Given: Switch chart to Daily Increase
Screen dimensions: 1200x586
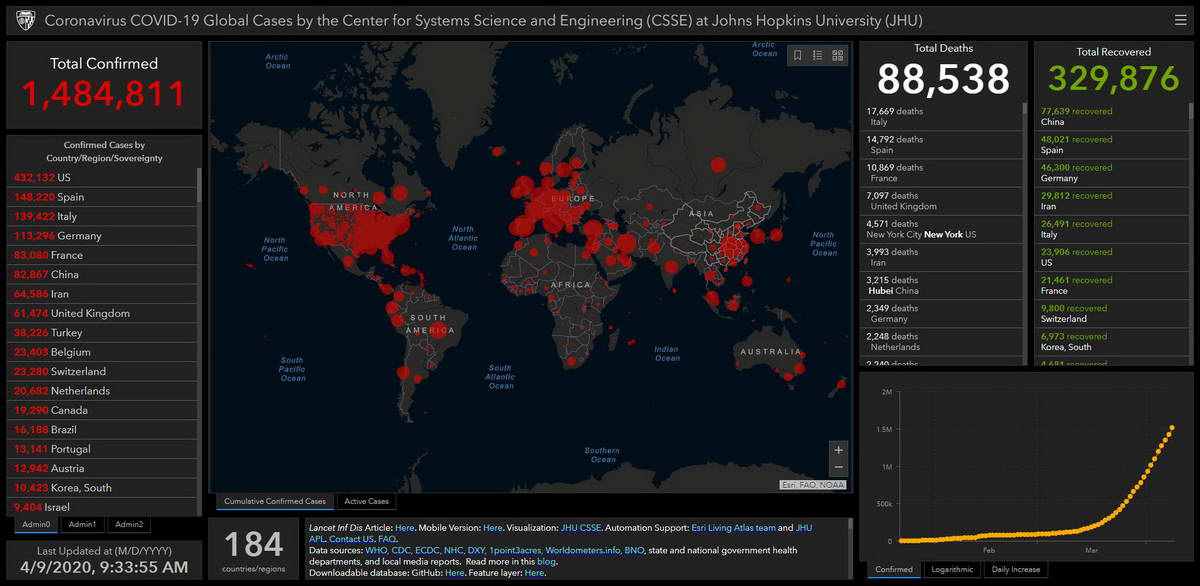Looking at the screenshot, I should pyautogui.click(x=1015, y=569).
